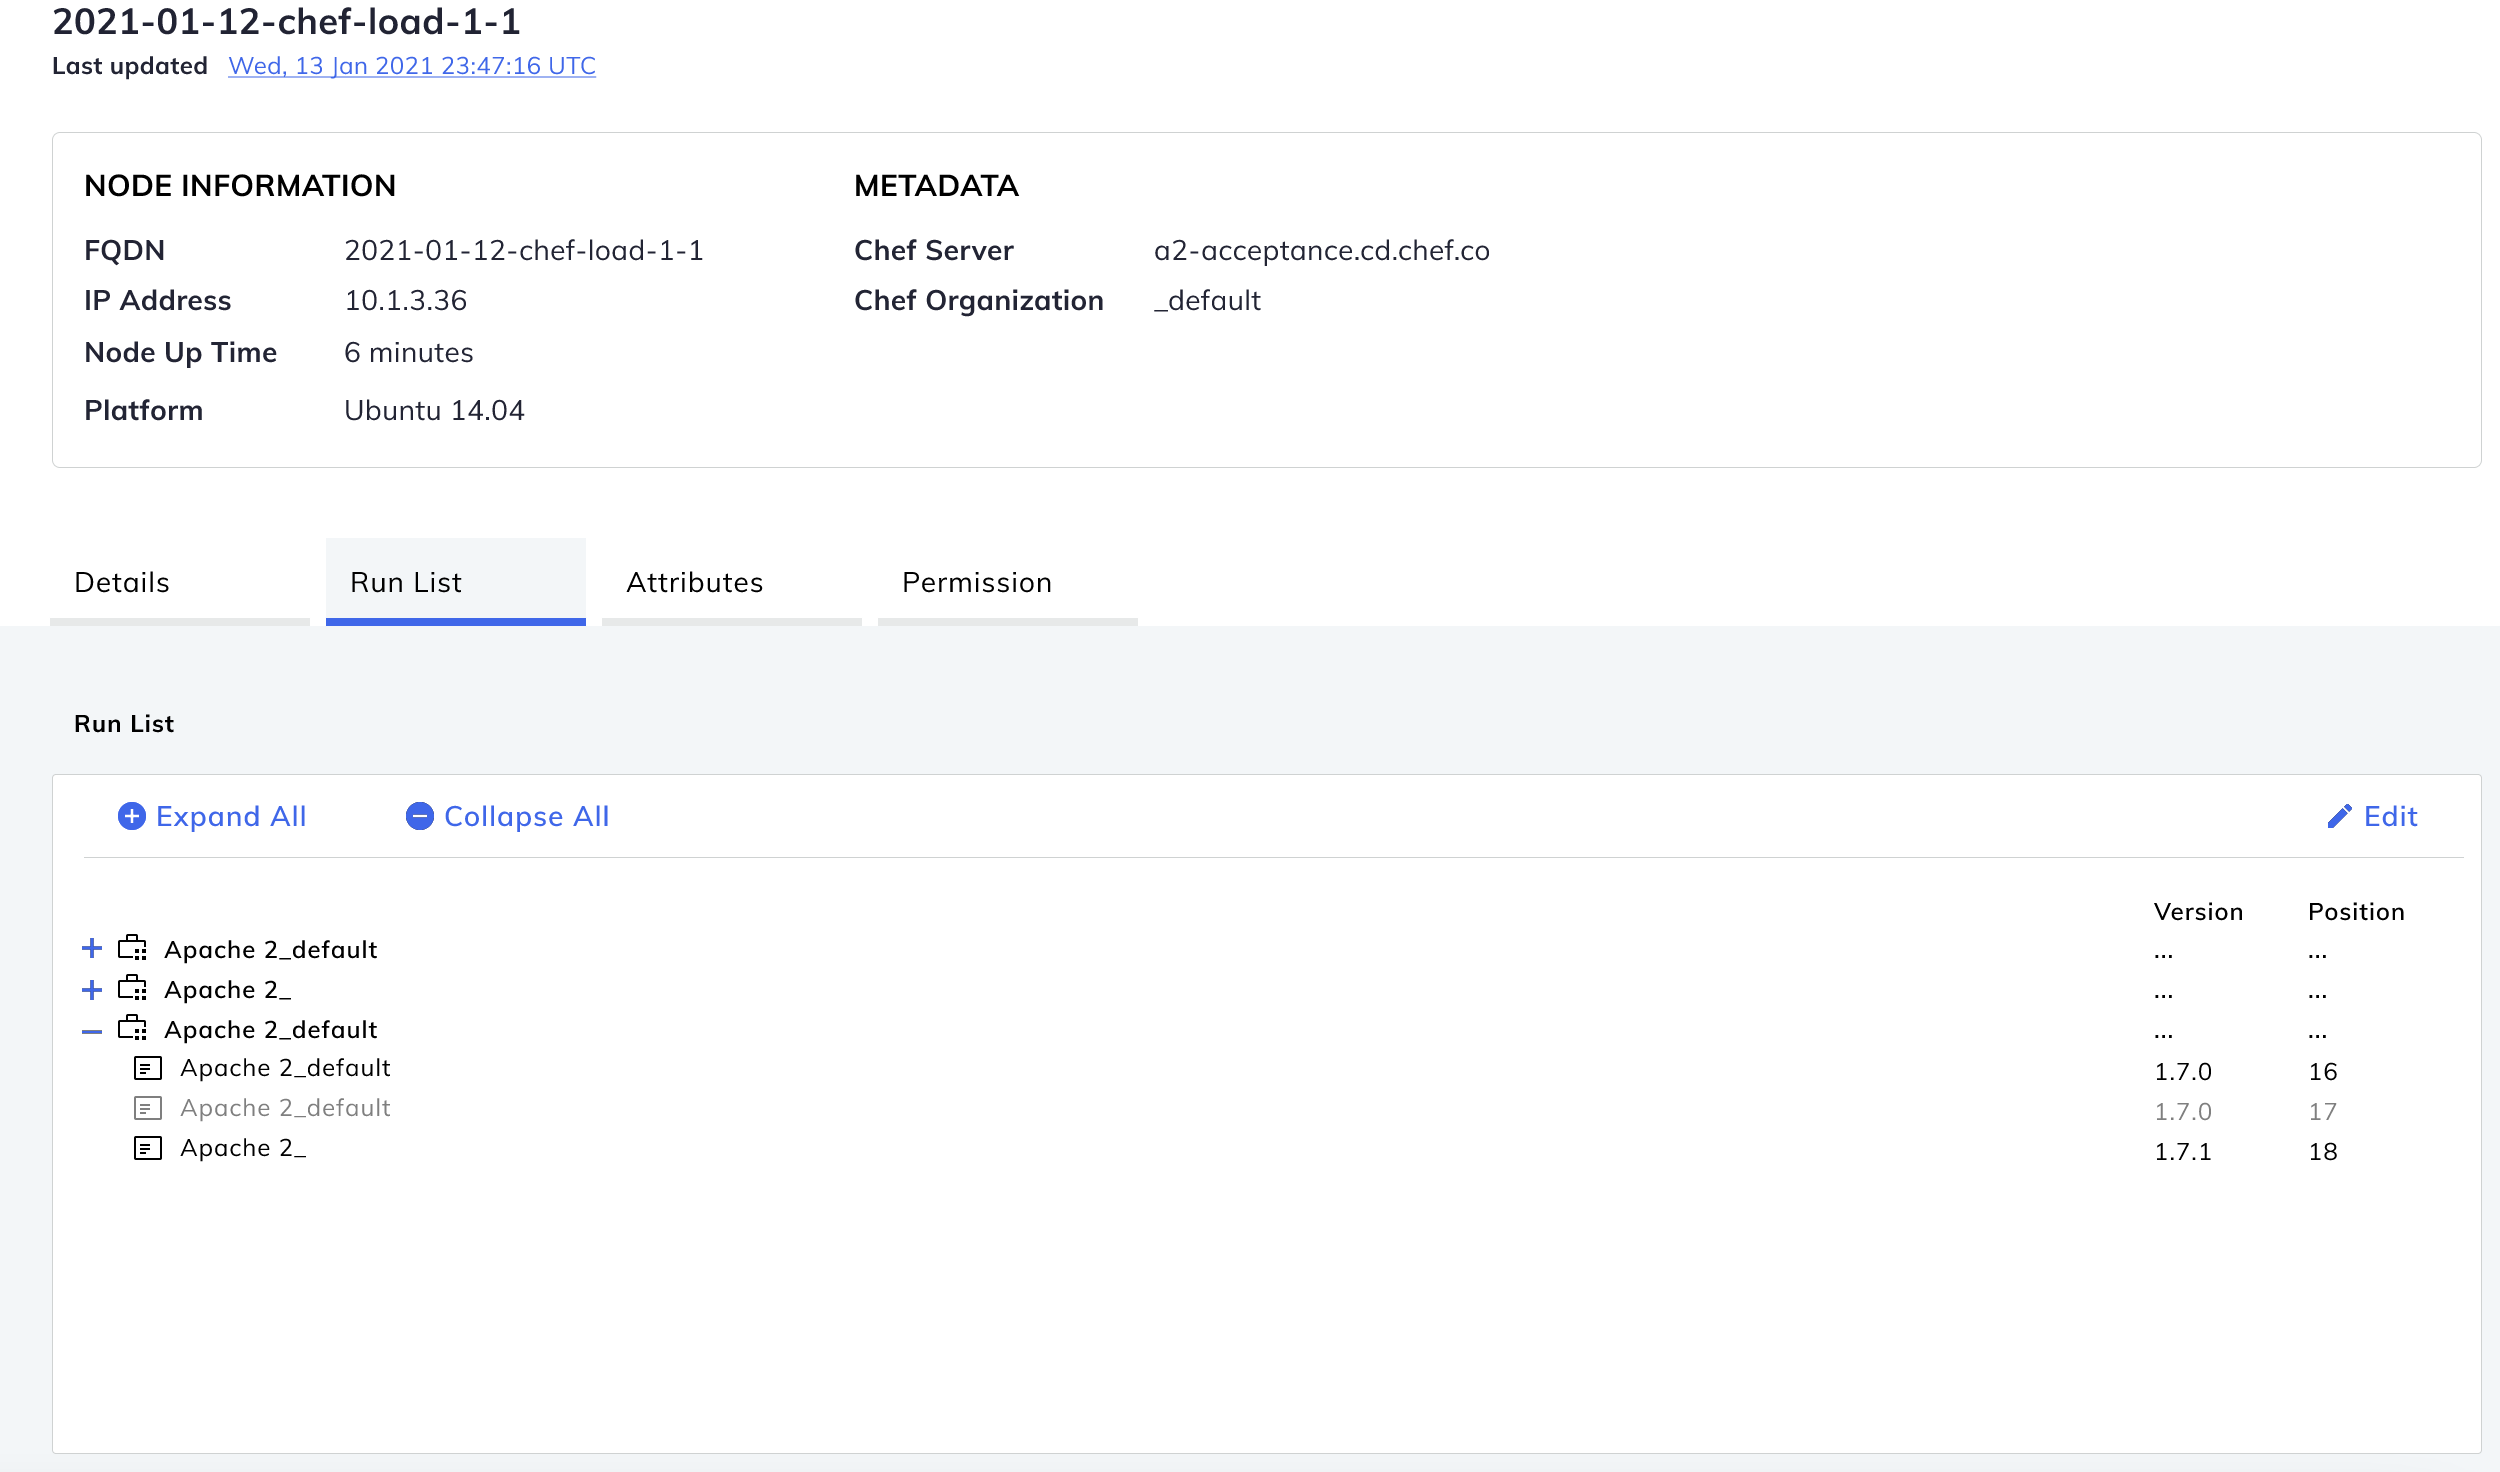Click the Edit pencil icon

pos(2339,817)
